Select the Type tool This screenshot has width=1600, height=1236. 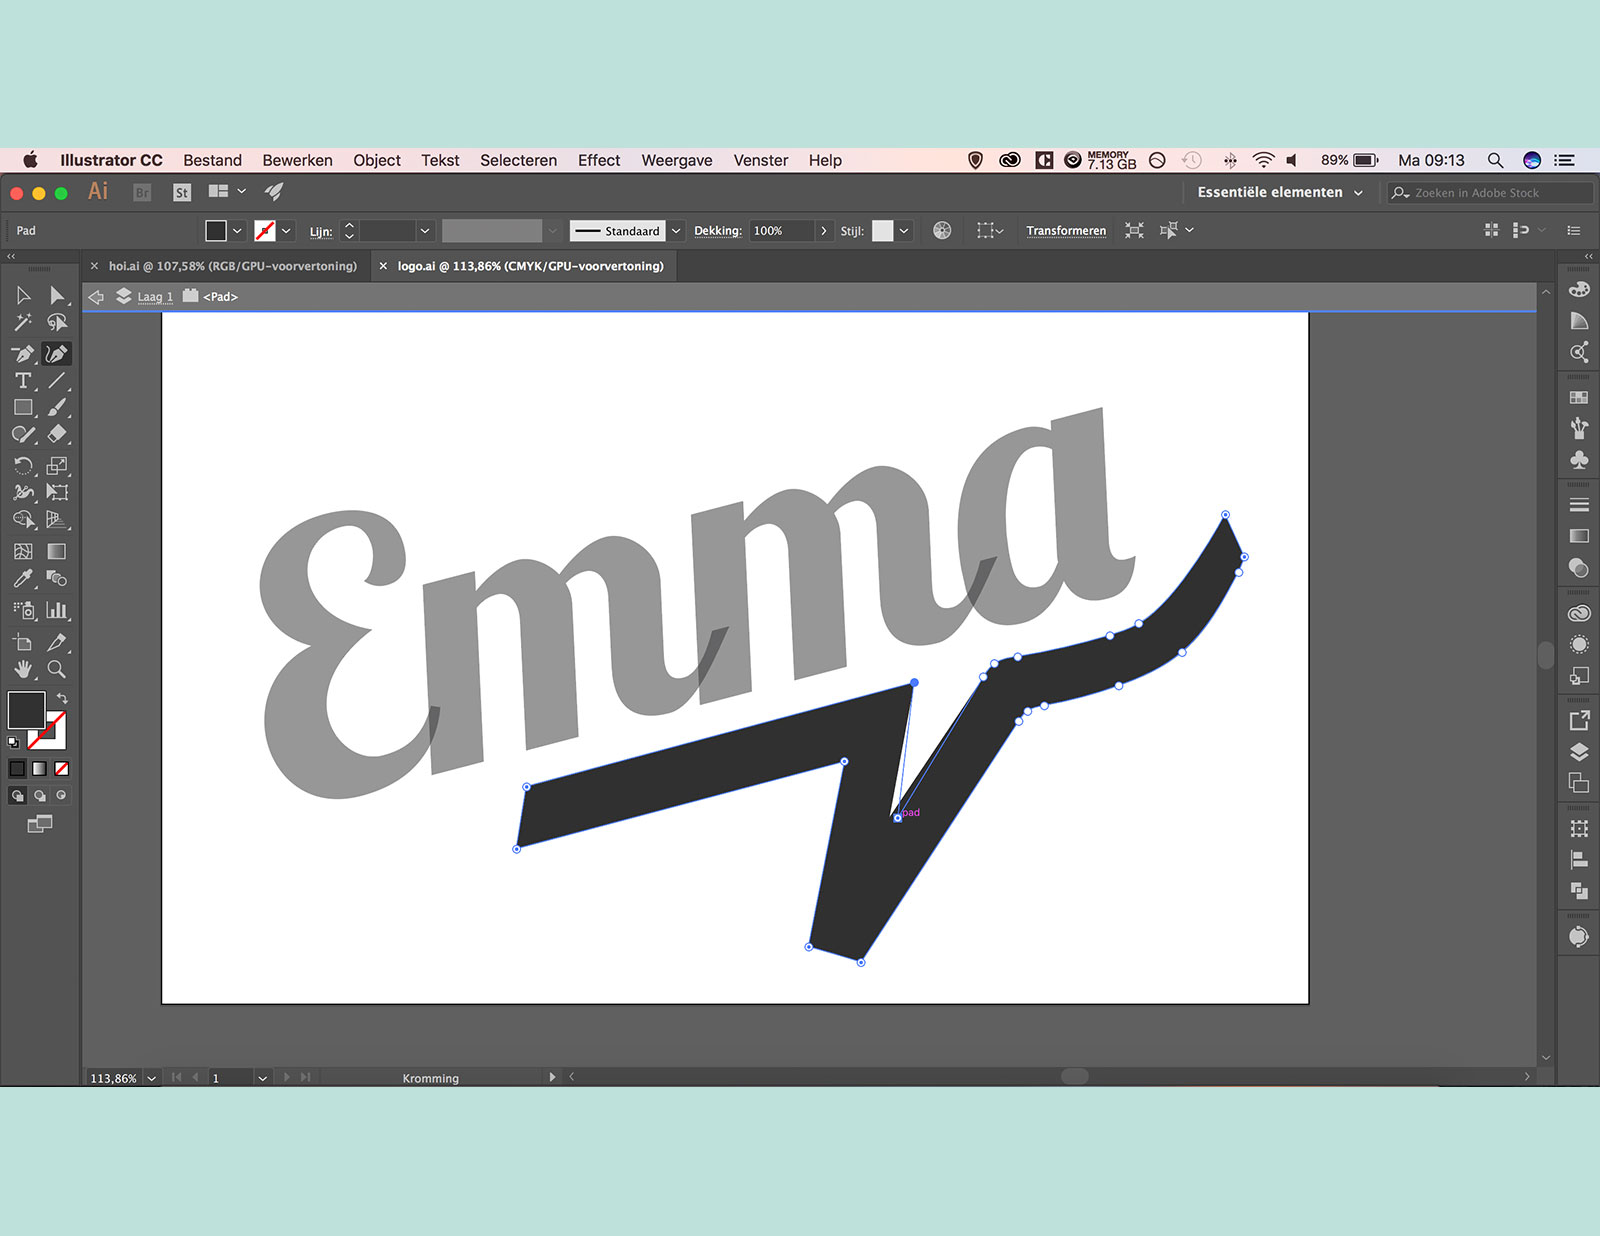tap(23, 381)
